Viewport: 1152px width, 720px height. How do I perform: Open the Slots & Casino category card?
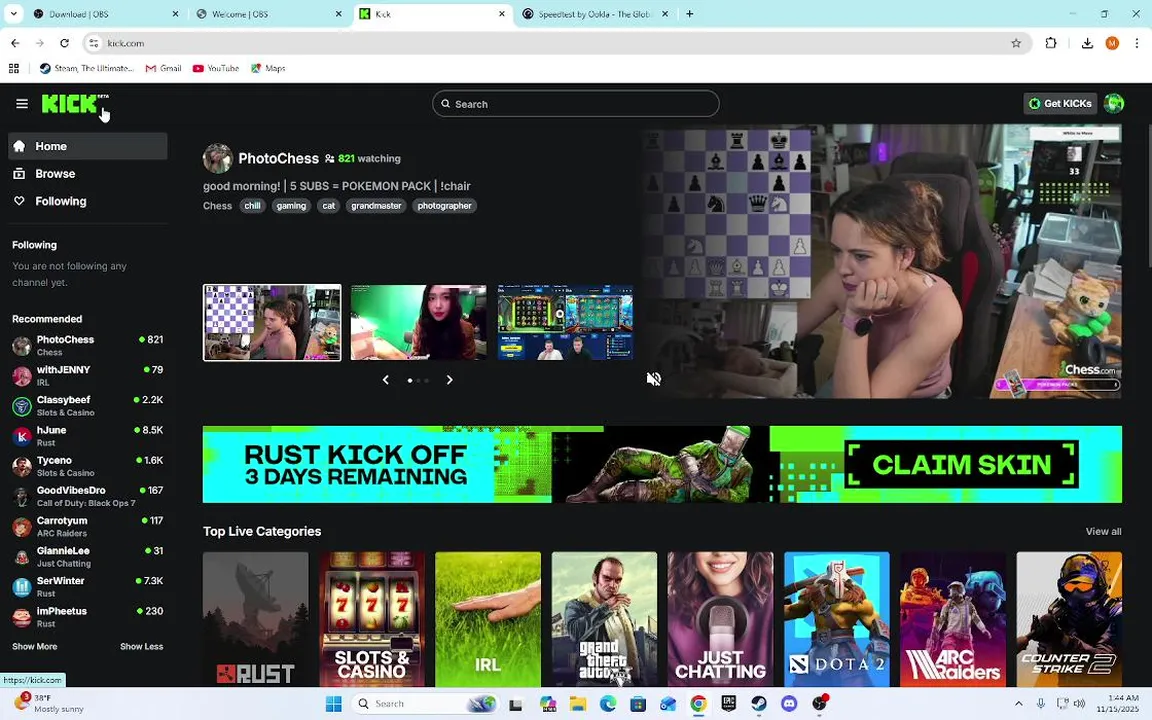tap(372, 619)
